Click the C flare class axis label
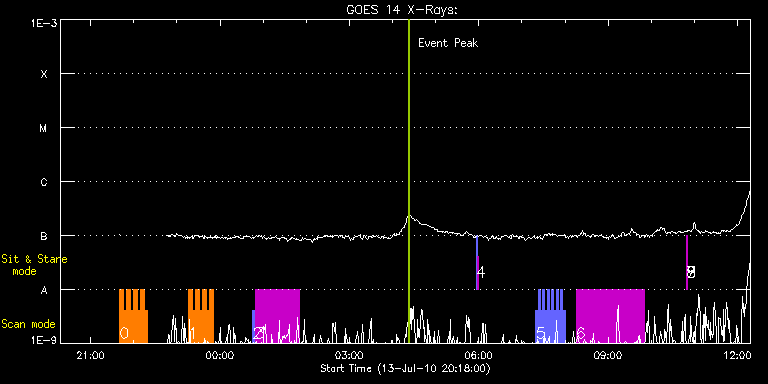This screenshot has width=768, height=384. pyautogui.click(x=44, y=182)
